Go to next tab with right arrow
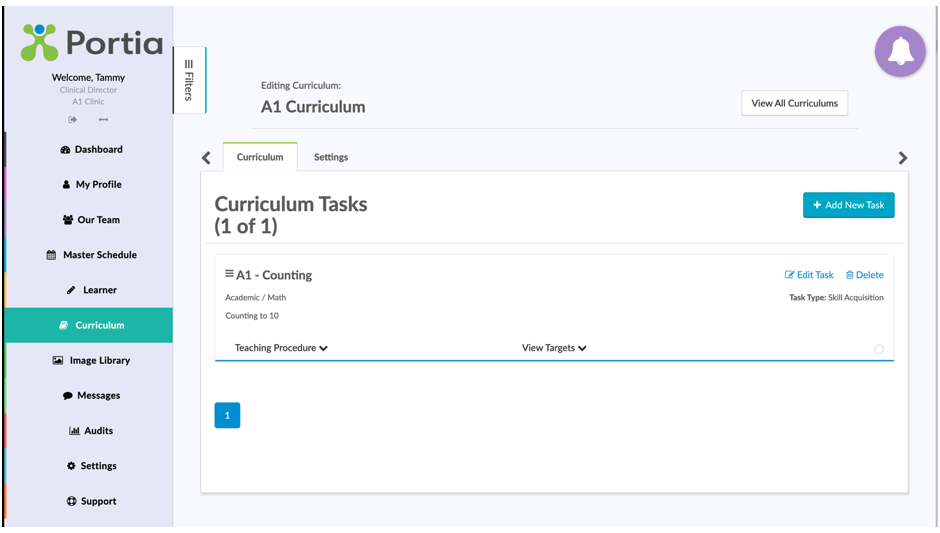The image size is (940, 533). point(903,158)
